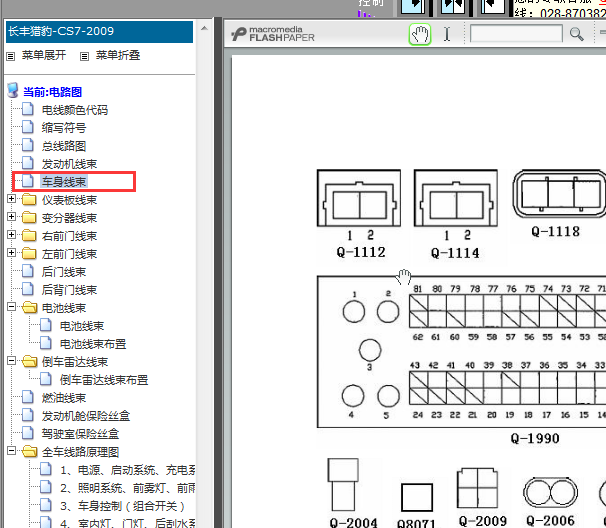This screenshot has height=528, width=606.
Task: Open 后背门线束 document
Action: (x=69, y=290)
